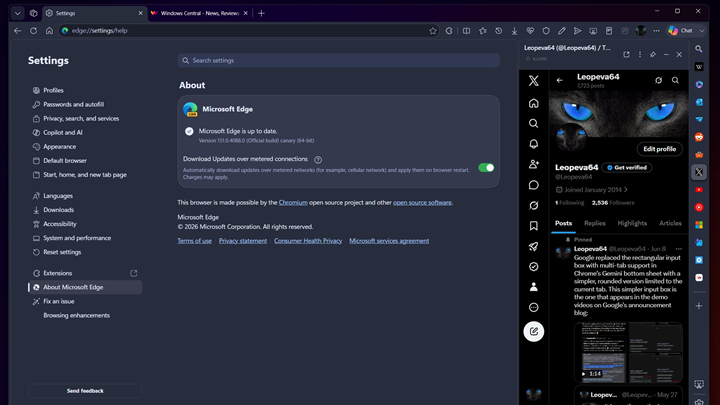720x405 pixels.
Task: Click the Get verified button
Action: pyautogui.click(x=626, y=168)
